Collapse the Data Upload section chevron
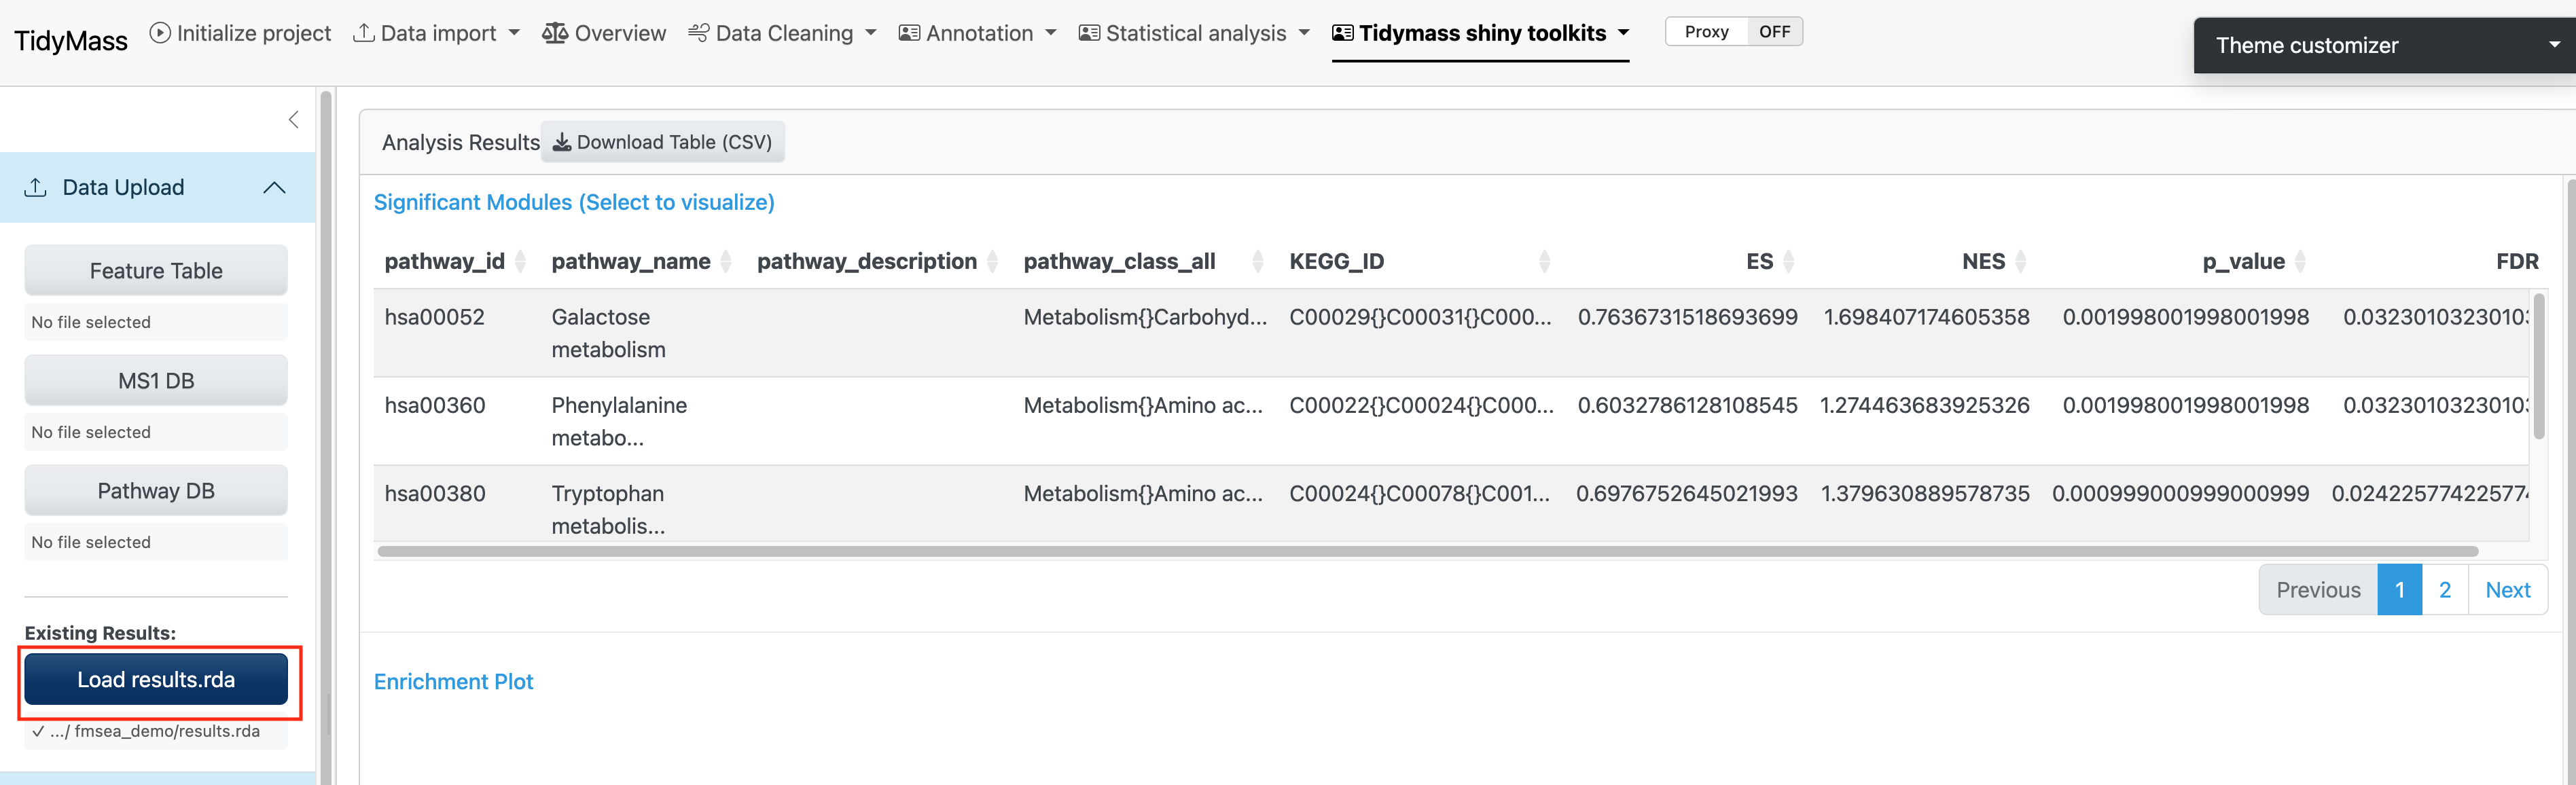This screenshot has height=785, width=2576. click(274, 187)
